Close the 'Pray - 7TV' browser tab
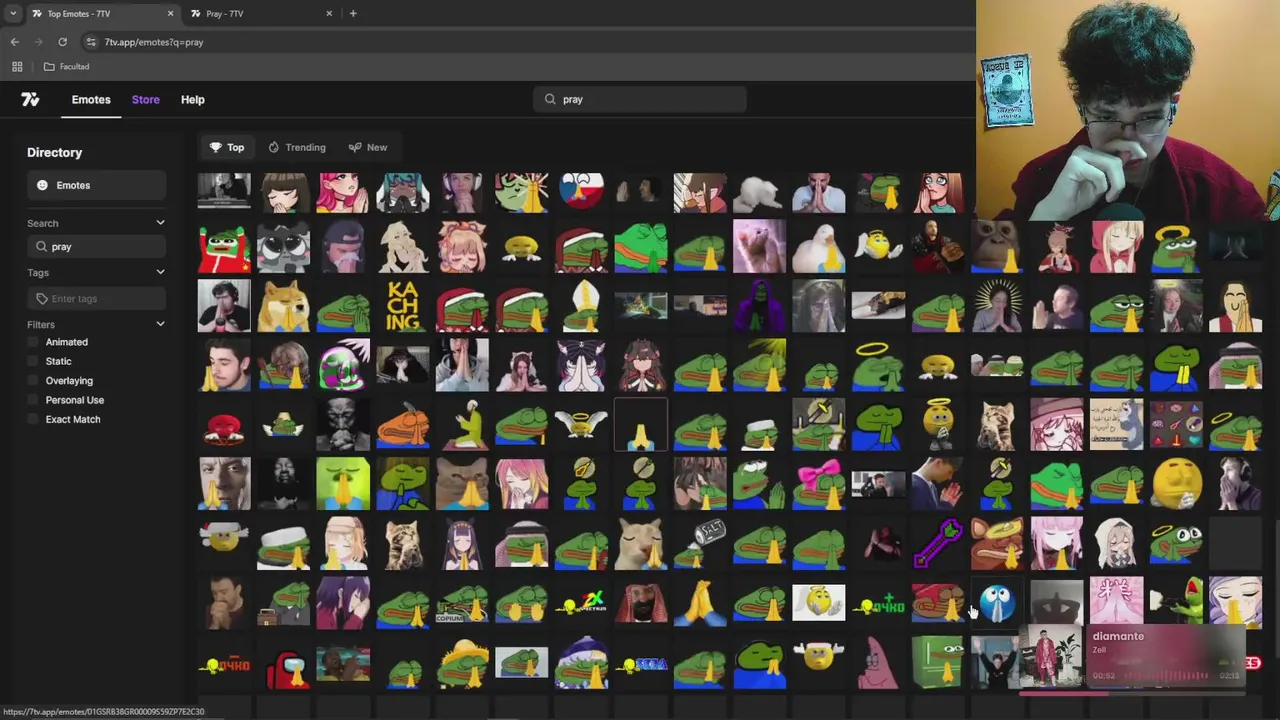The width and height of the screenshot is (1280, 720). [x=329, y=14]
